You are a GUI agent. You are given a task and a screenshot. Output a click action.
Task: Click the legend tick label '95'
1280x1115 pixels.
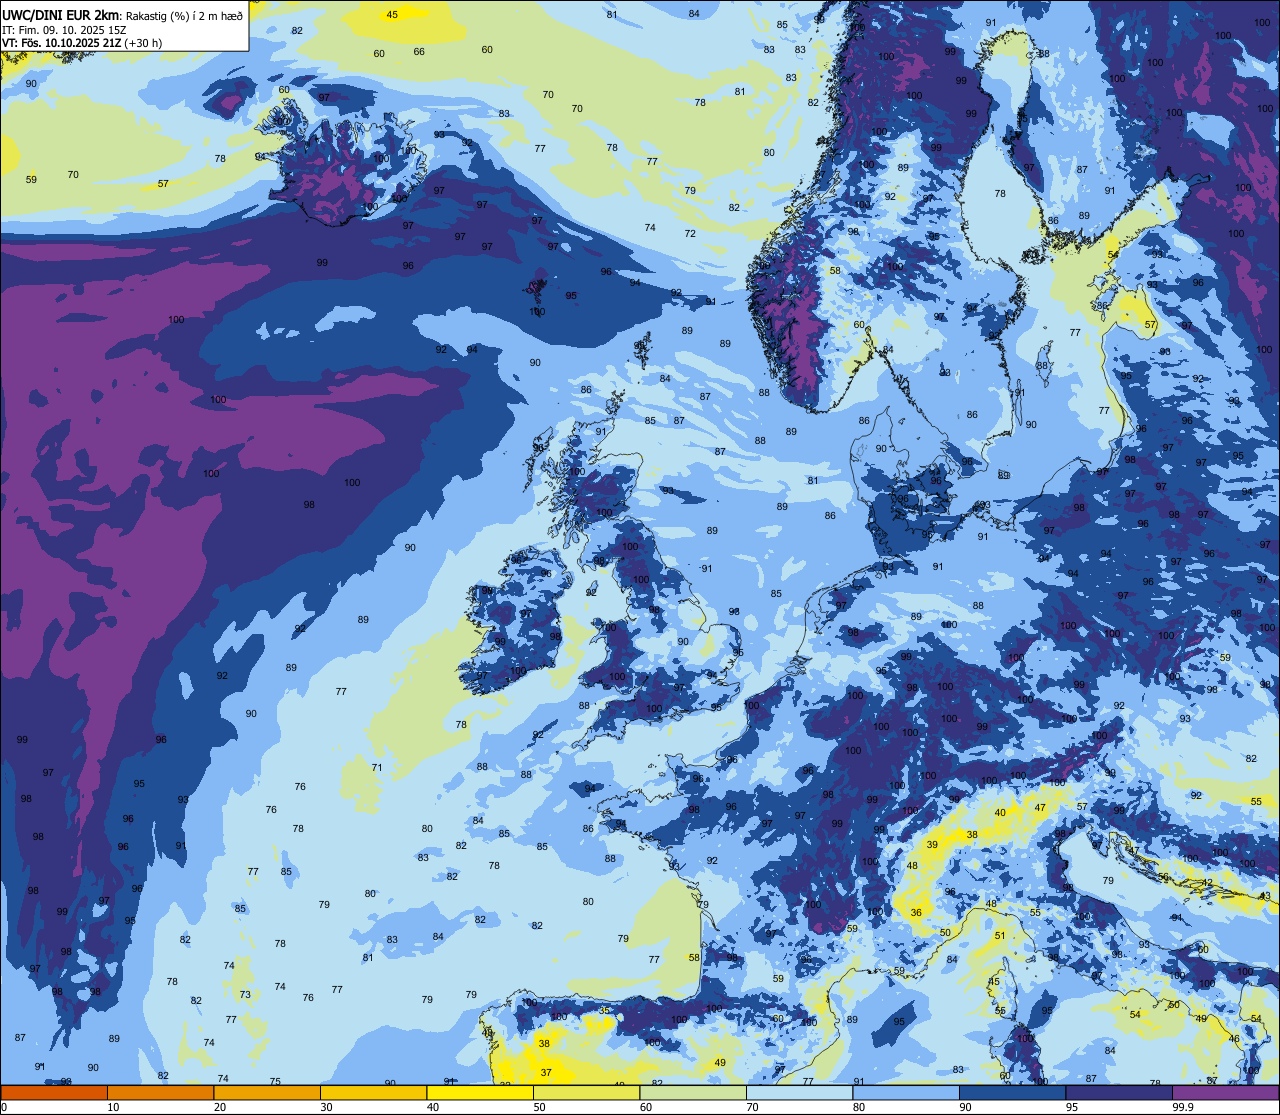[1072, 1107]
